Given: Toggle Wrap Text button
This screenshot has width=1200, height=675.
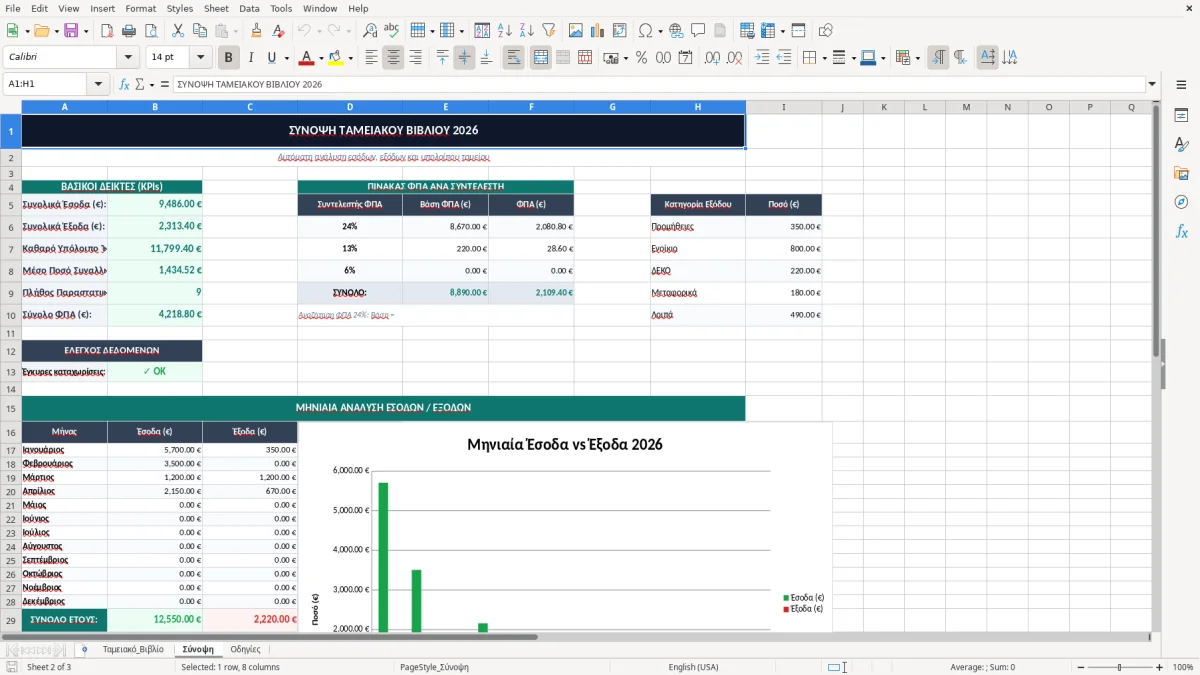Looking at the screenshot, I should click(x=513, y=58).
